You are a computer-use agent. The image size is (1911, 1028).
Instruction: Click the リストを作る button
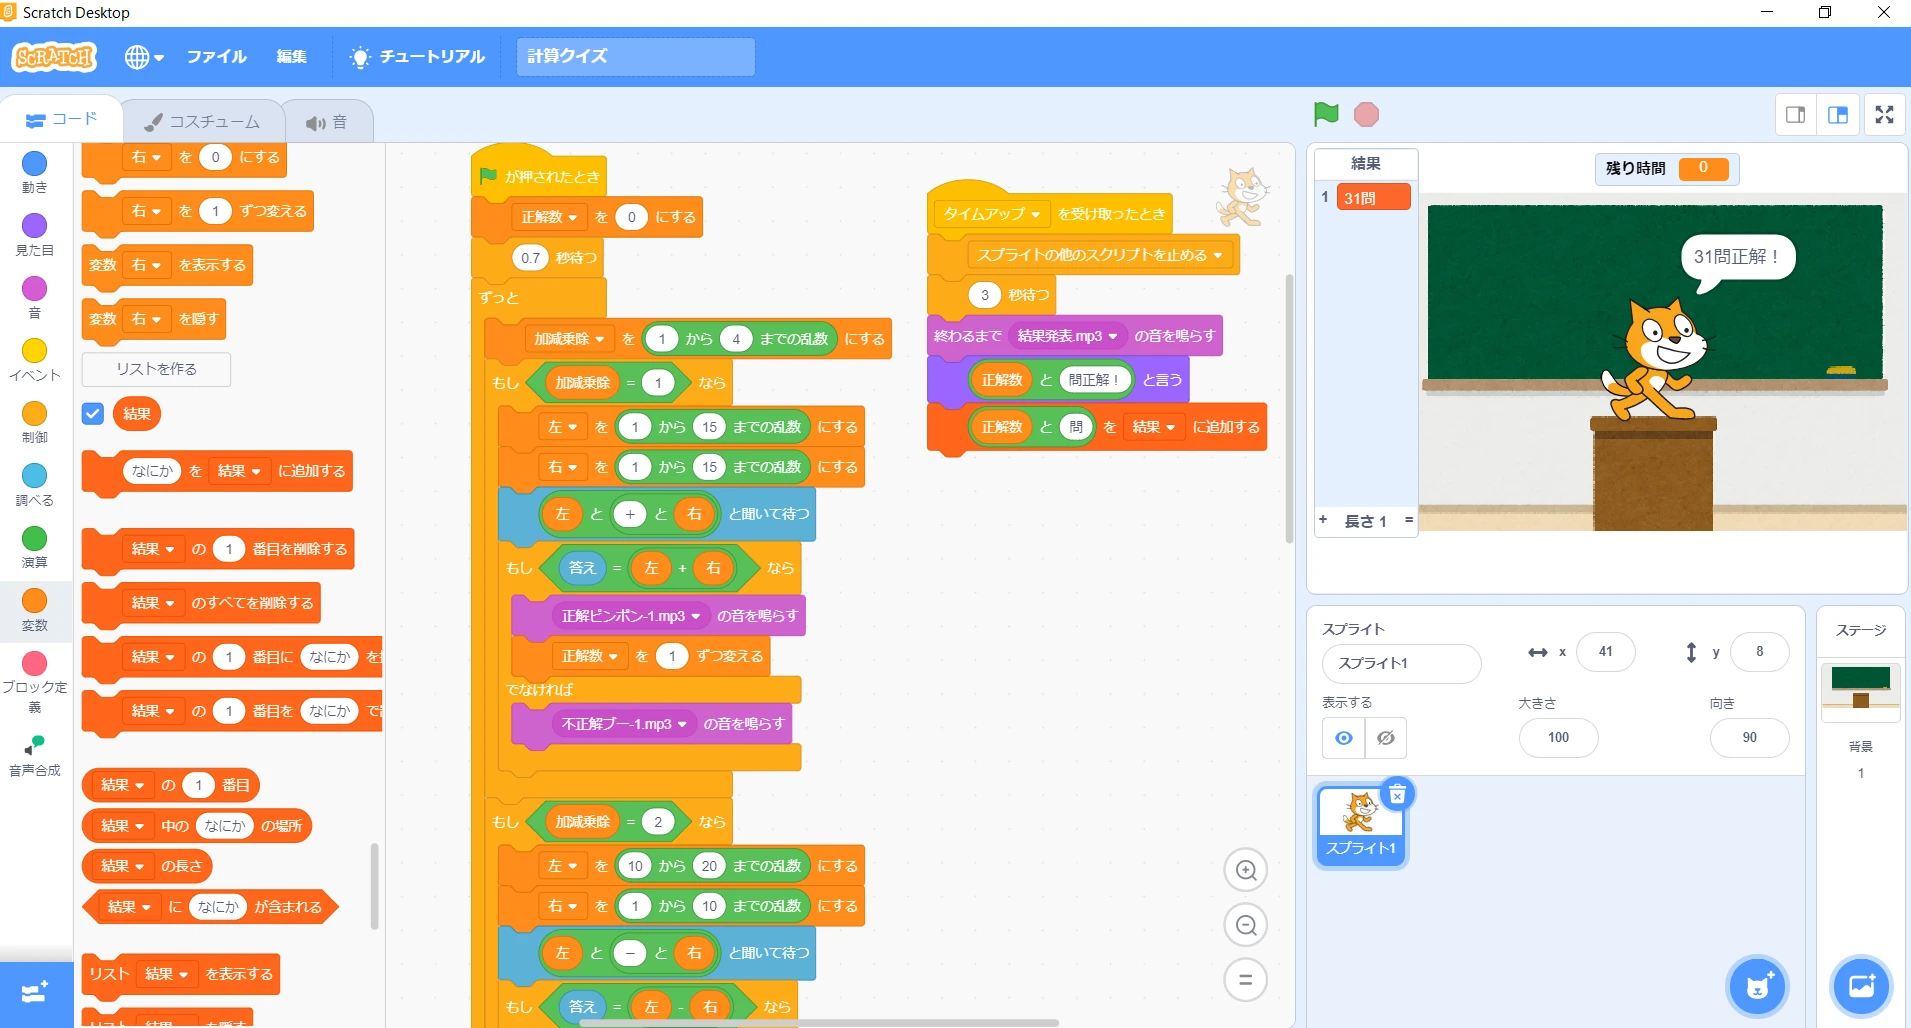[156, 369]
